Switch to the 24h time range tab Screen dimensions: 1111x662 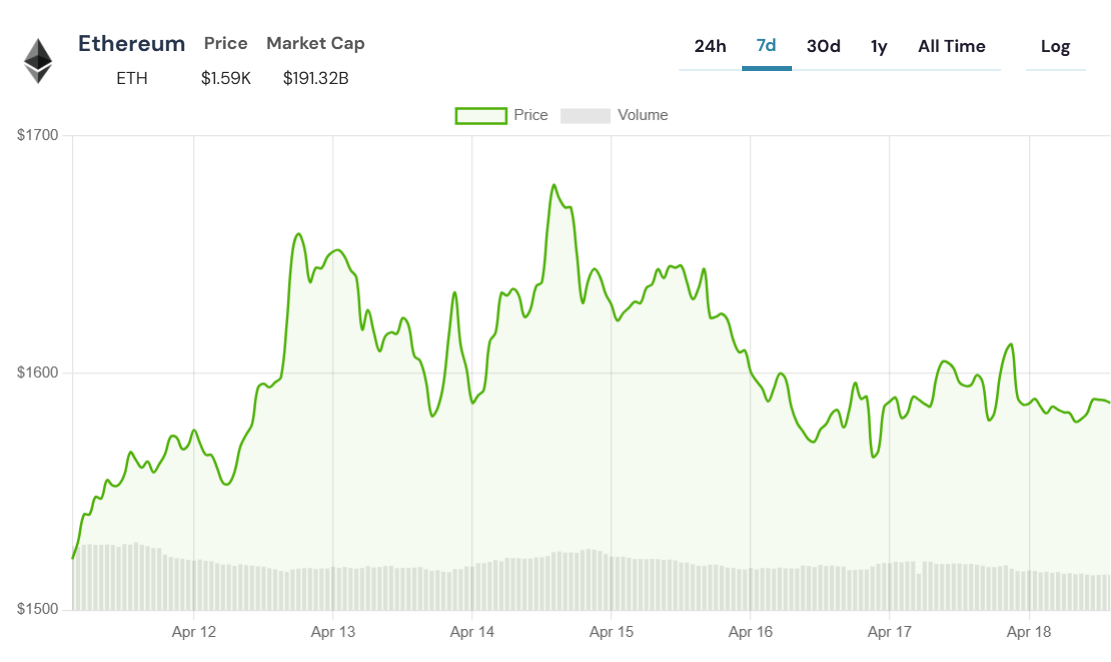pyautogui.click(x=710, y=47)
